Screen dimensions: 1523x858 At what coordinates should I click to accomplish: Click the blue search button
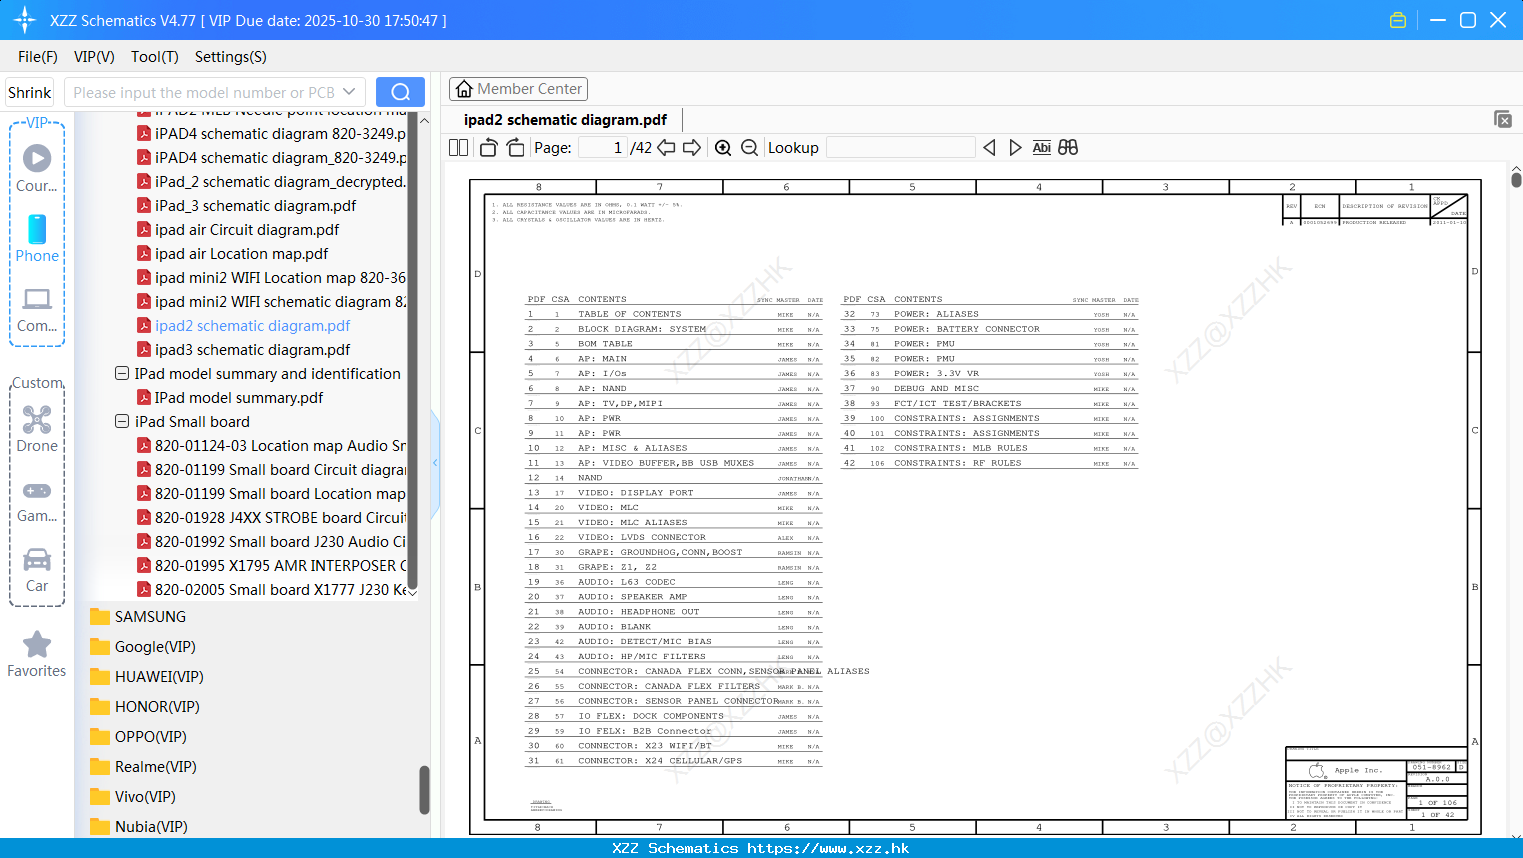click(400, 92)
